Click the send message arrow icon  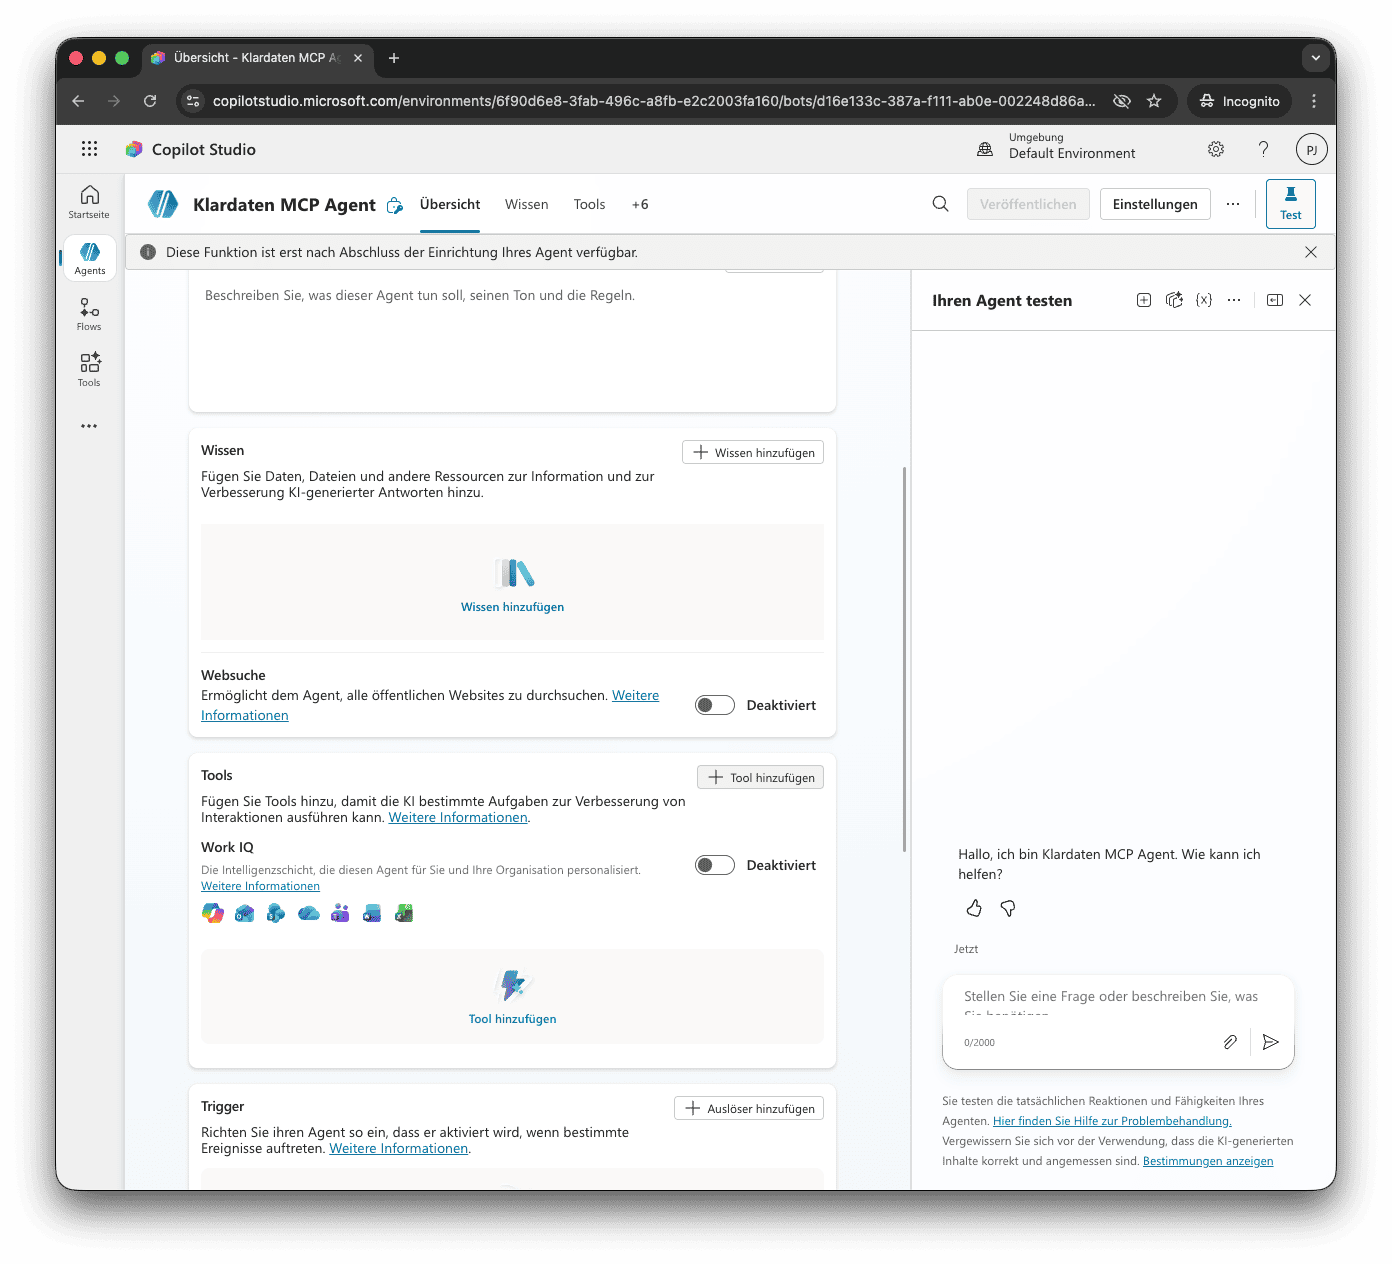(x=1271, y=1042)
